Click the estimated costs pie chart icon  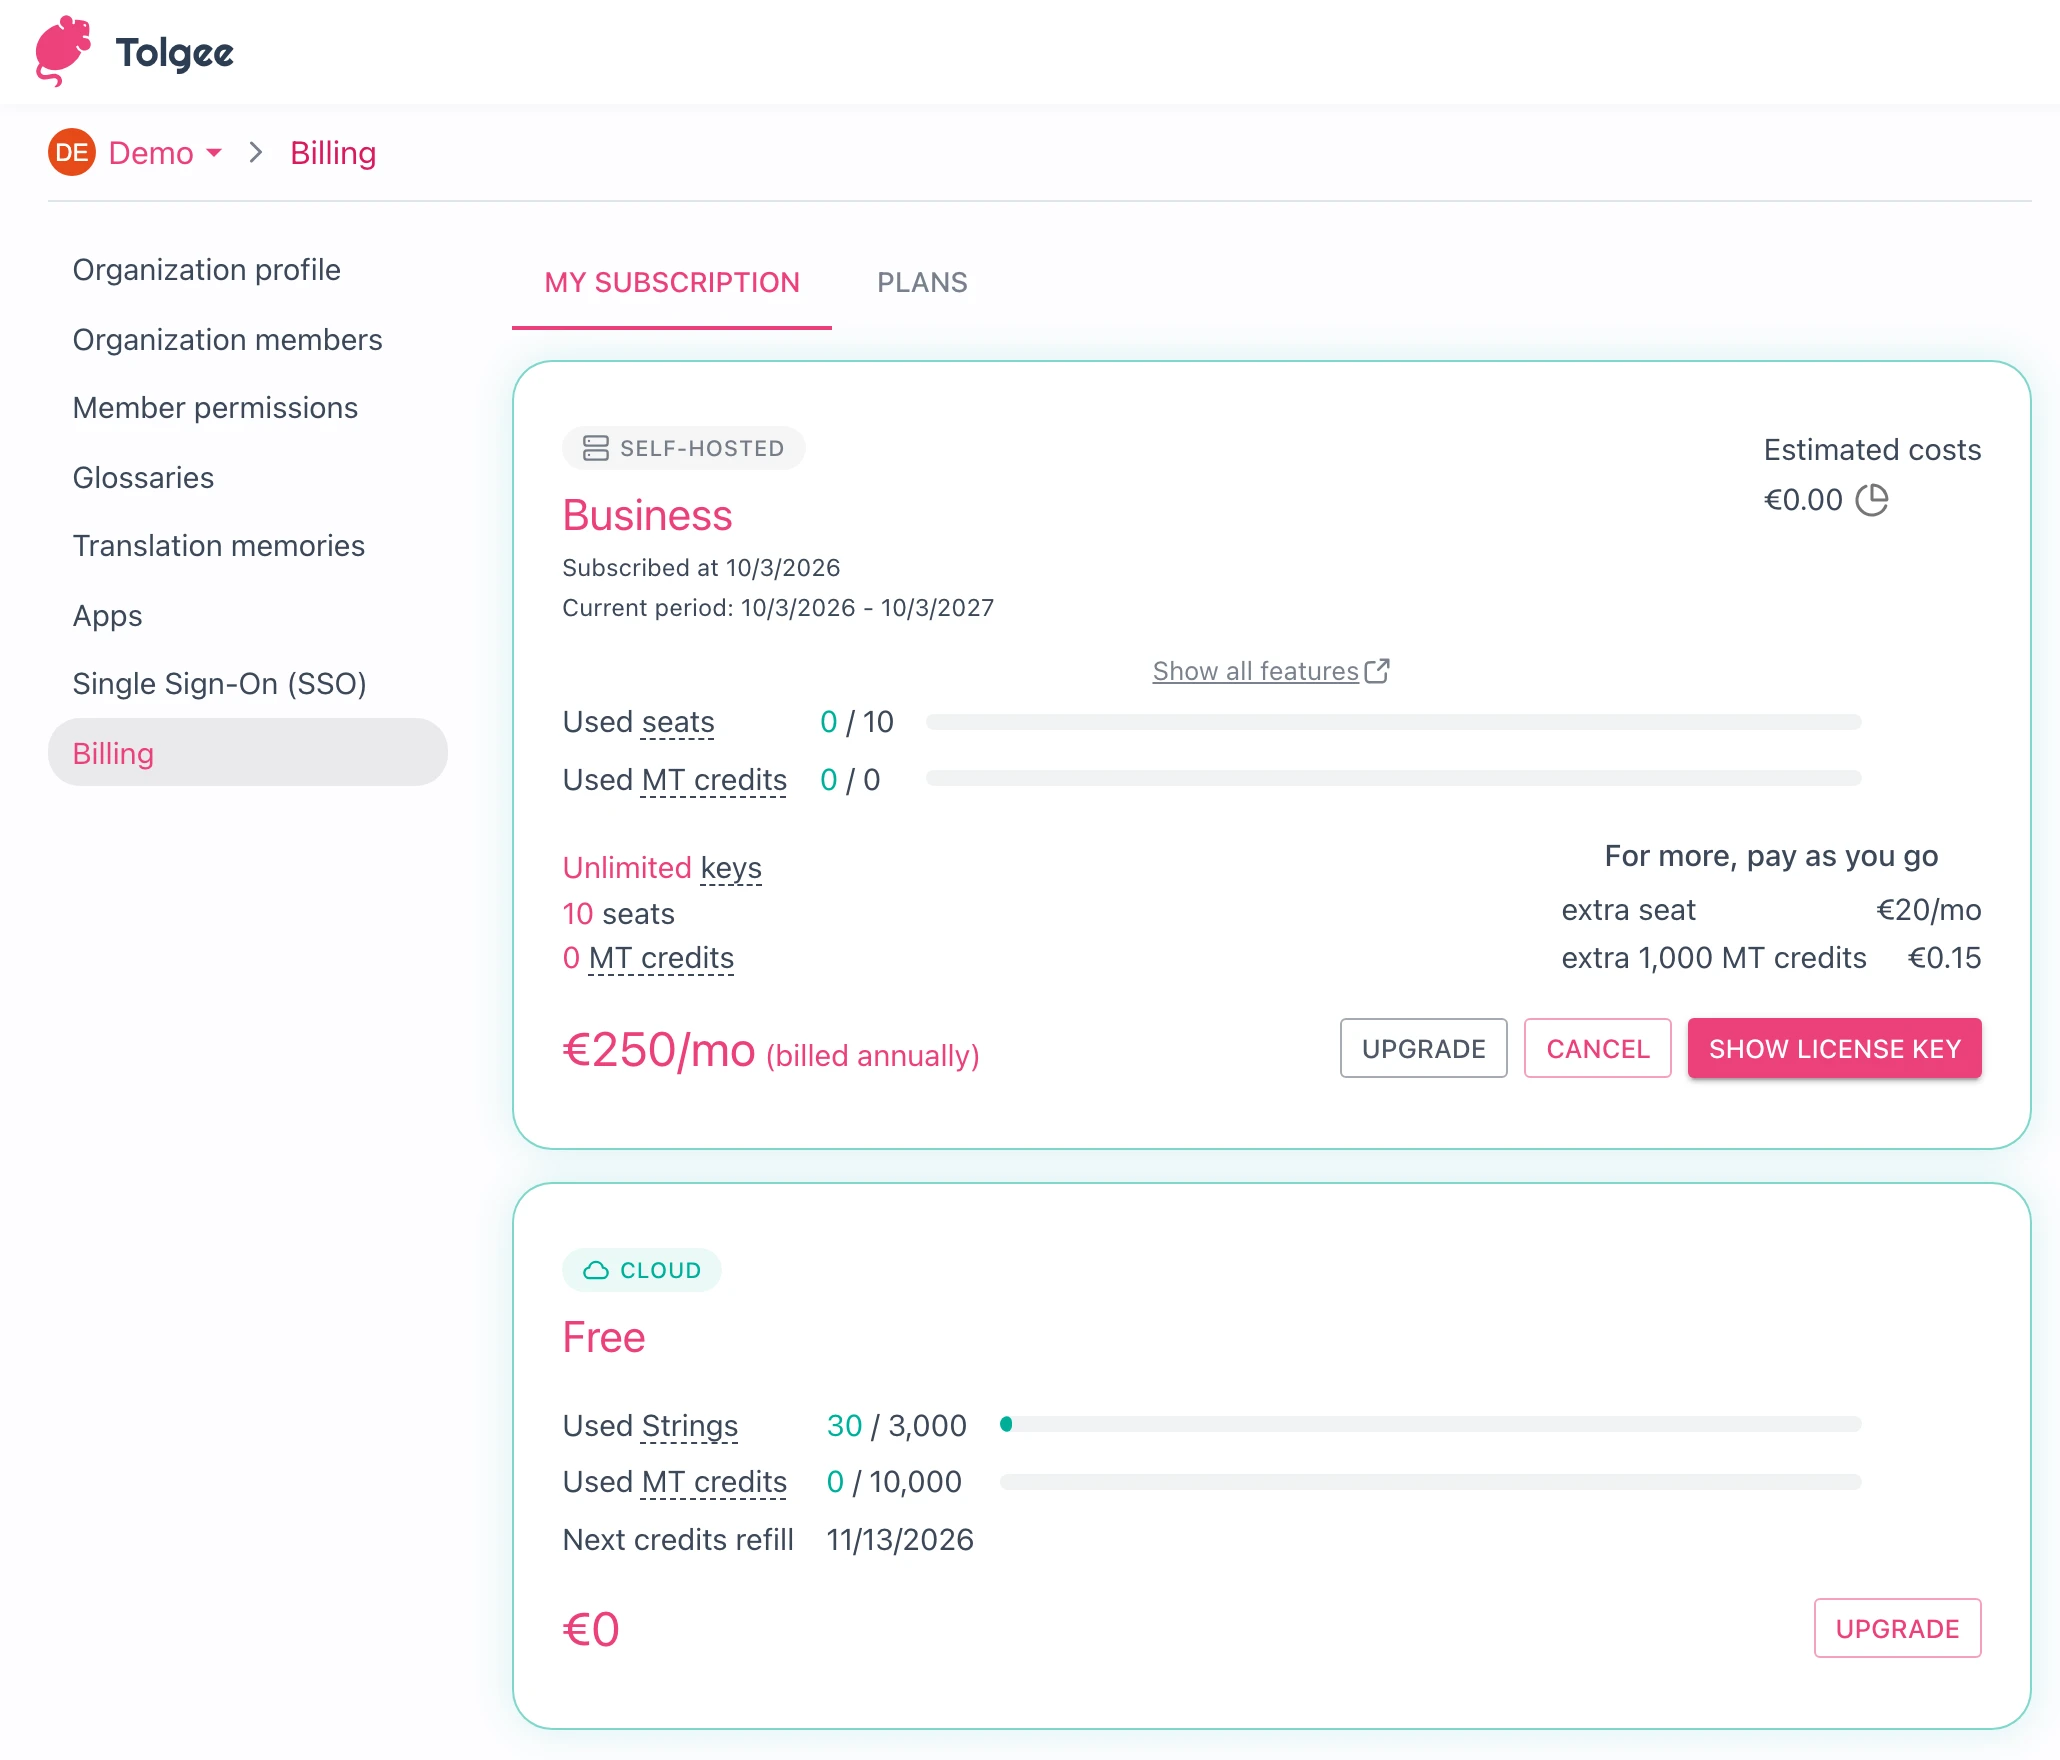coord(1871,500)
